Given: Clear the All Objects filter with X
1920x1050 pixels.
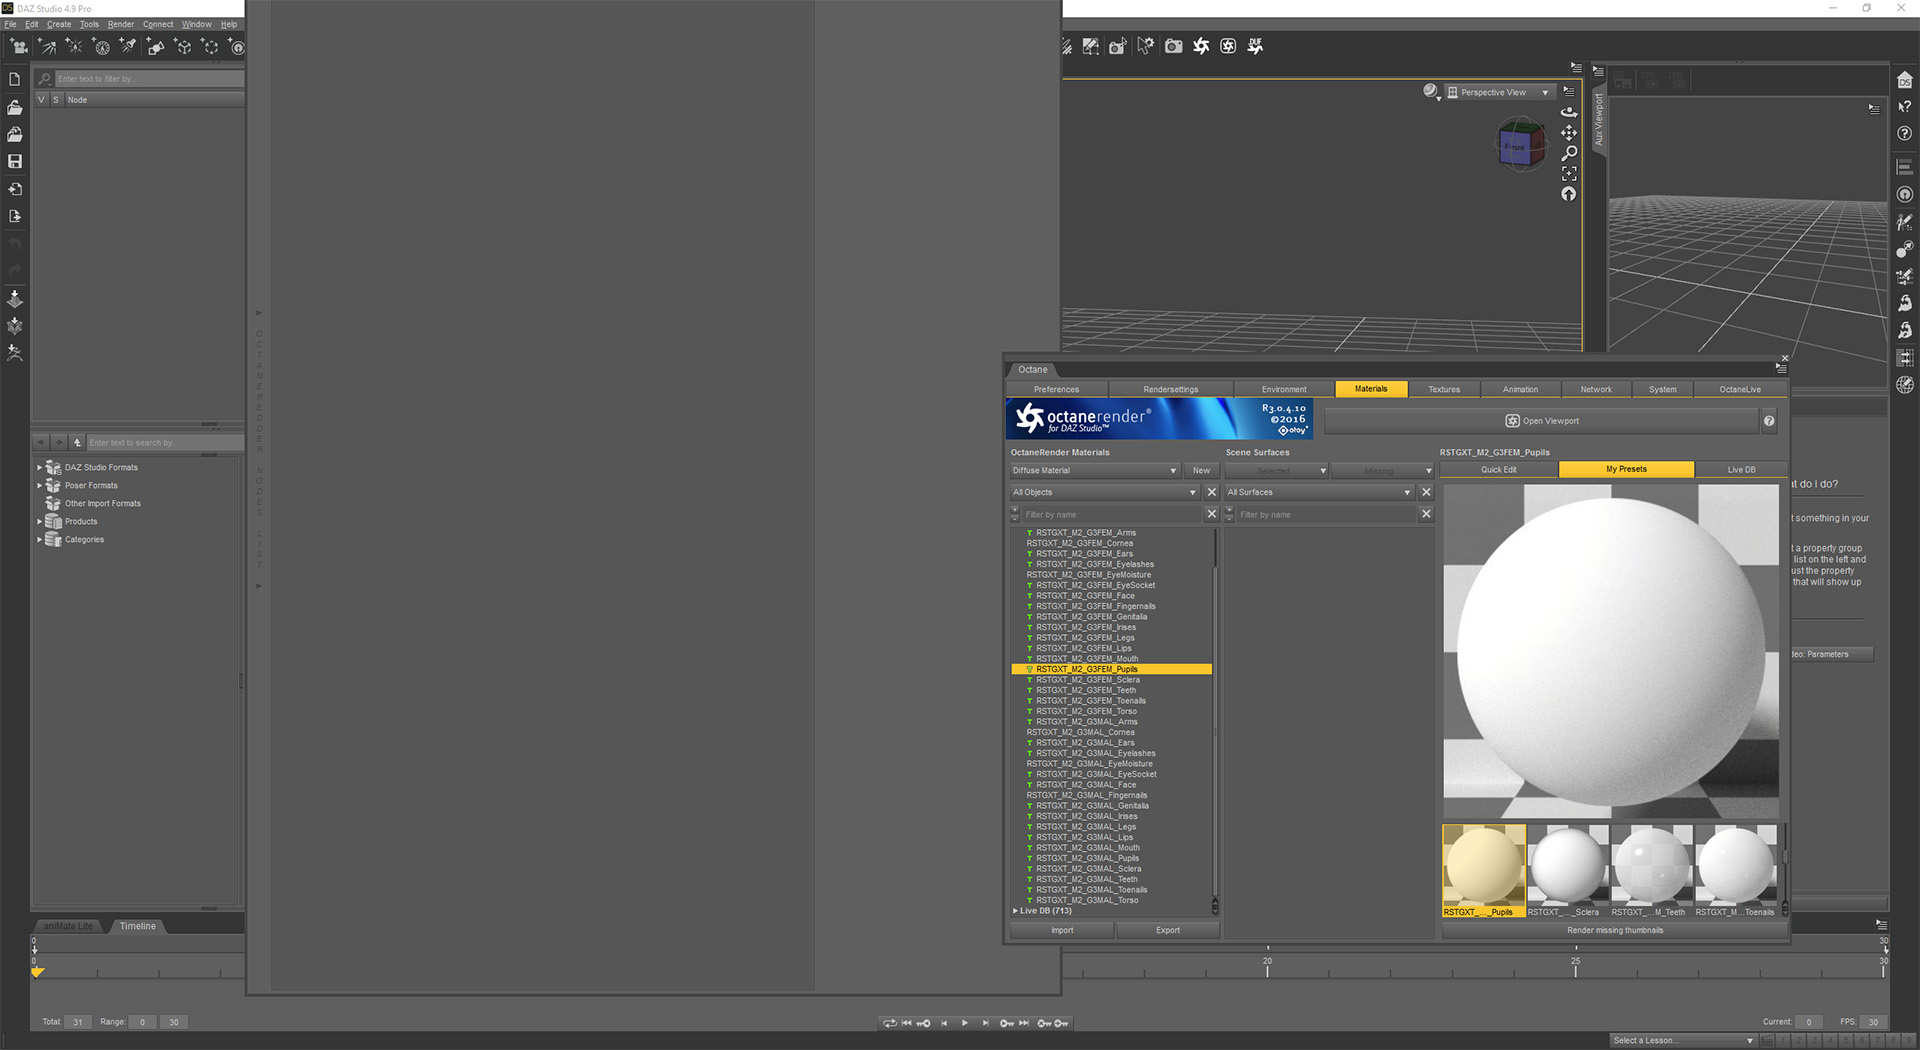Looking at the screenshot, I should coord(1211,492).
